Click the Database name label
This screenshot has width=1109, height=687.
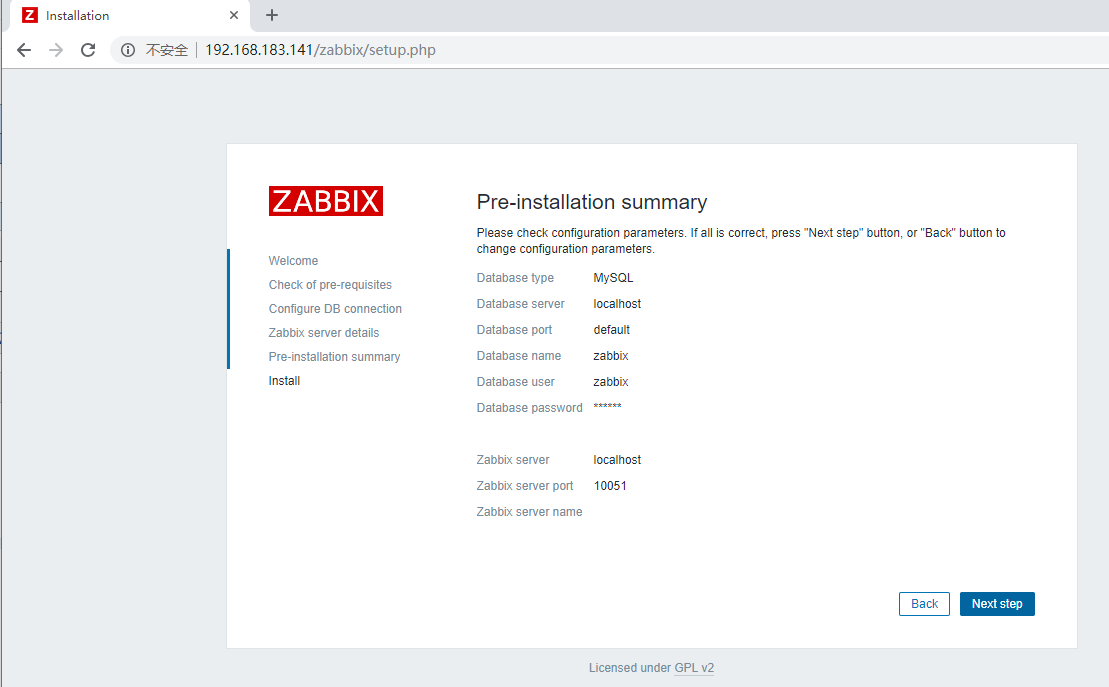(519, 356)
